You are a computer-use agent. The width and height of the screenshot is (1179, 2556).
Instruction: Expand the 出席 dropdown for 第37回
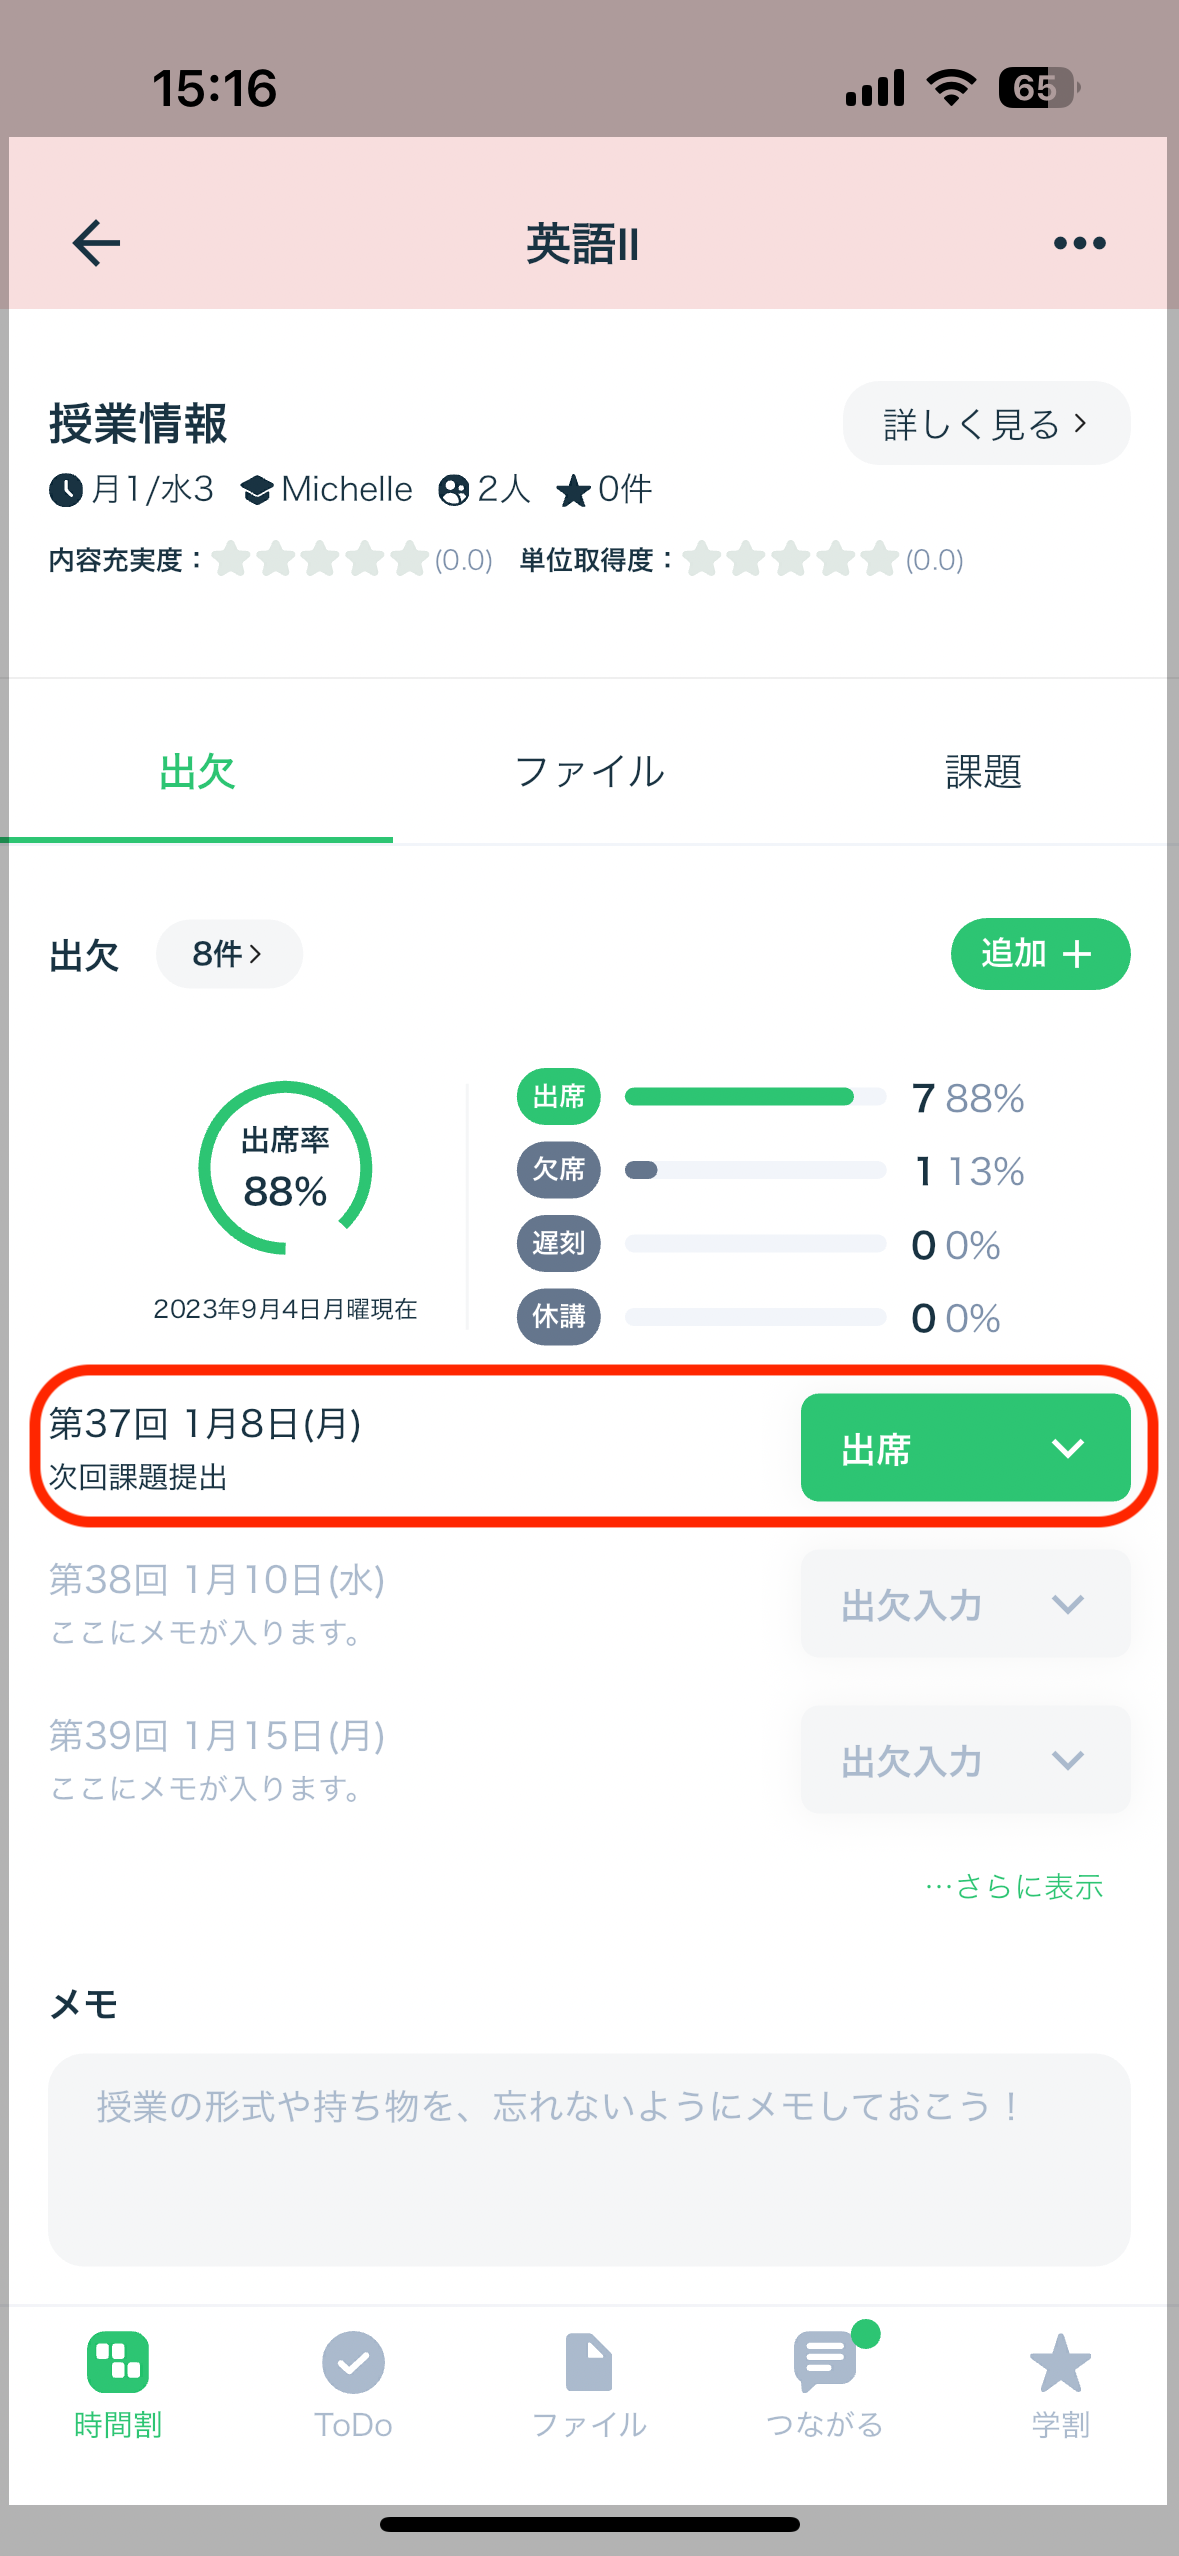click(x=966, y=1447)
